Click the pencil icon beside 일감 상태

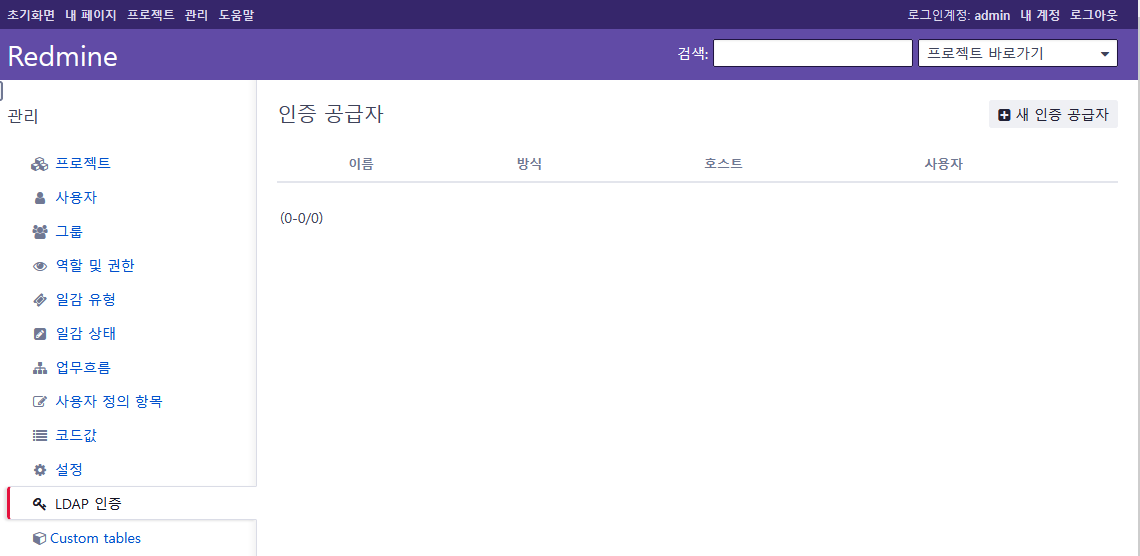[x=39, y=334]
